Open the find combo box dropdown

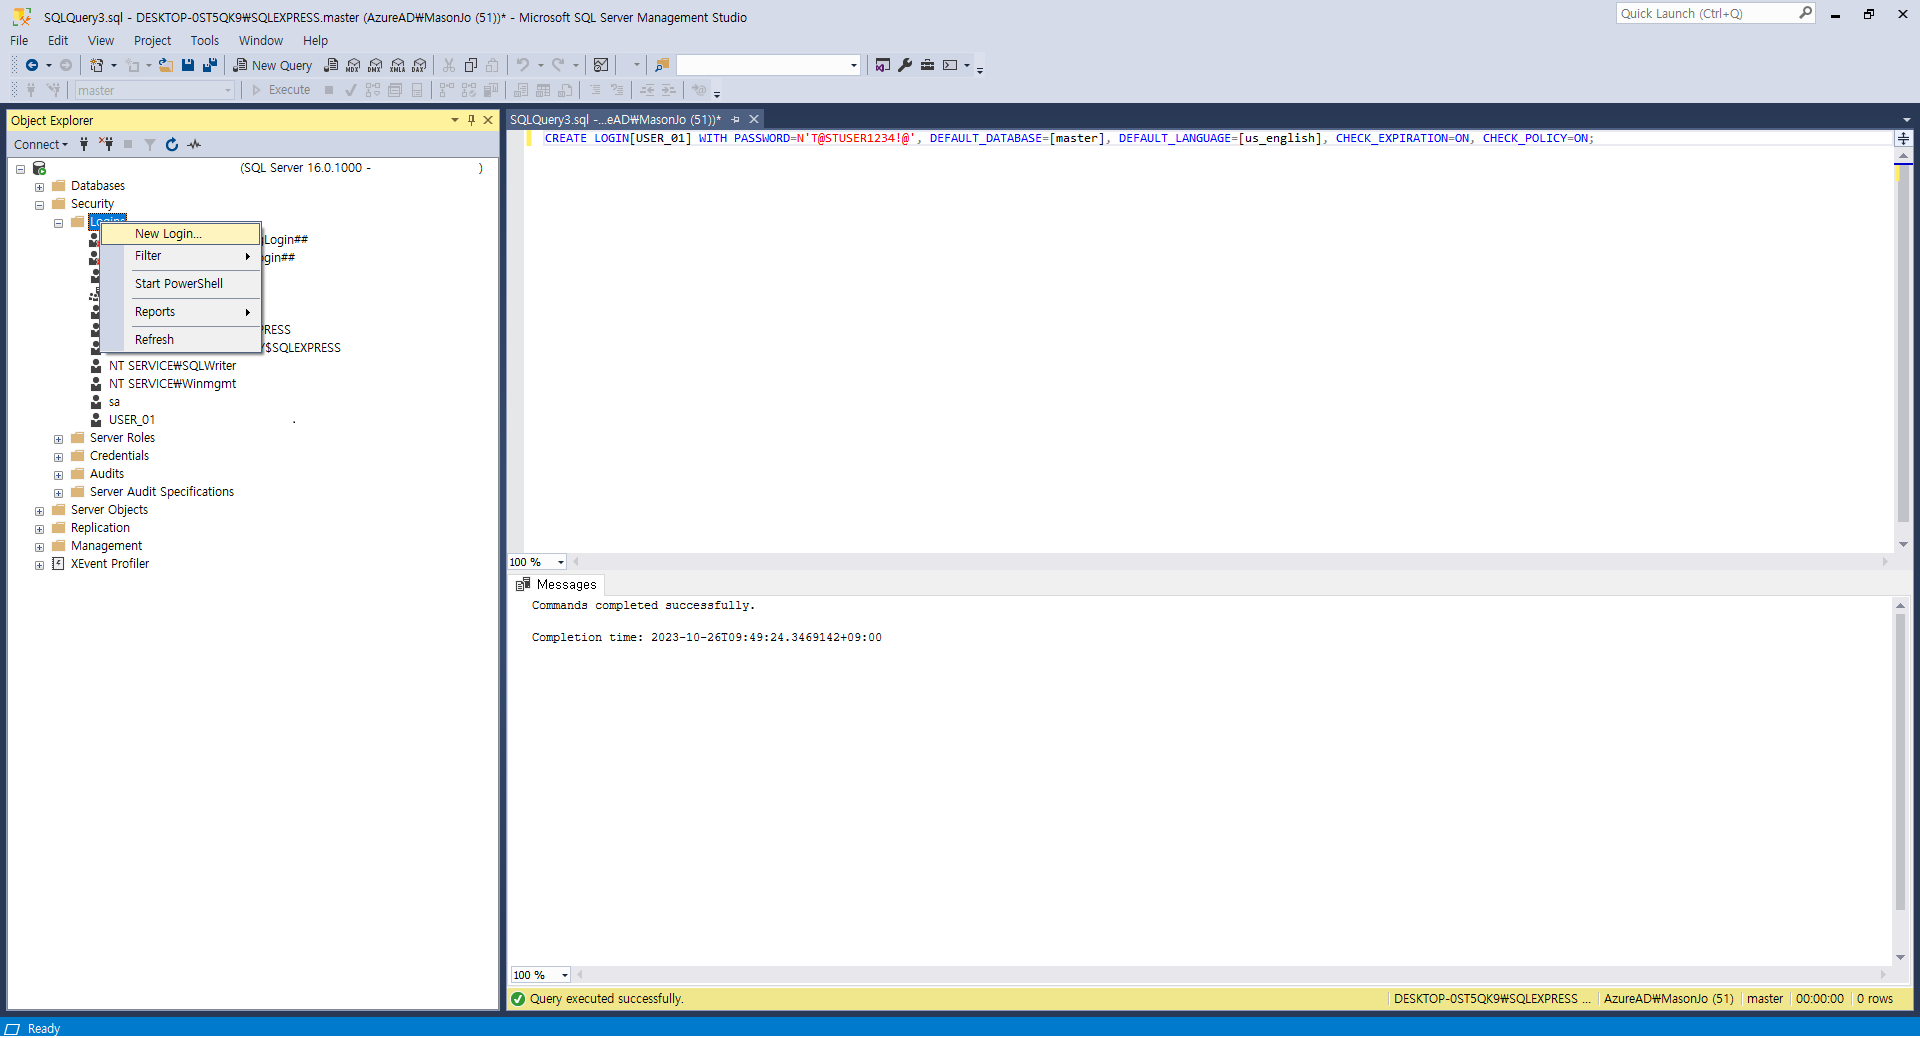click(854, 65)
